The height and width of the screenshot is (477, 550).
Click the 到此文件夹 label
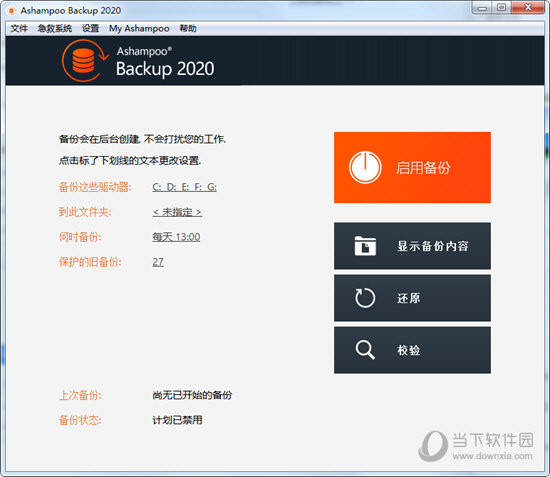point(85,212)
